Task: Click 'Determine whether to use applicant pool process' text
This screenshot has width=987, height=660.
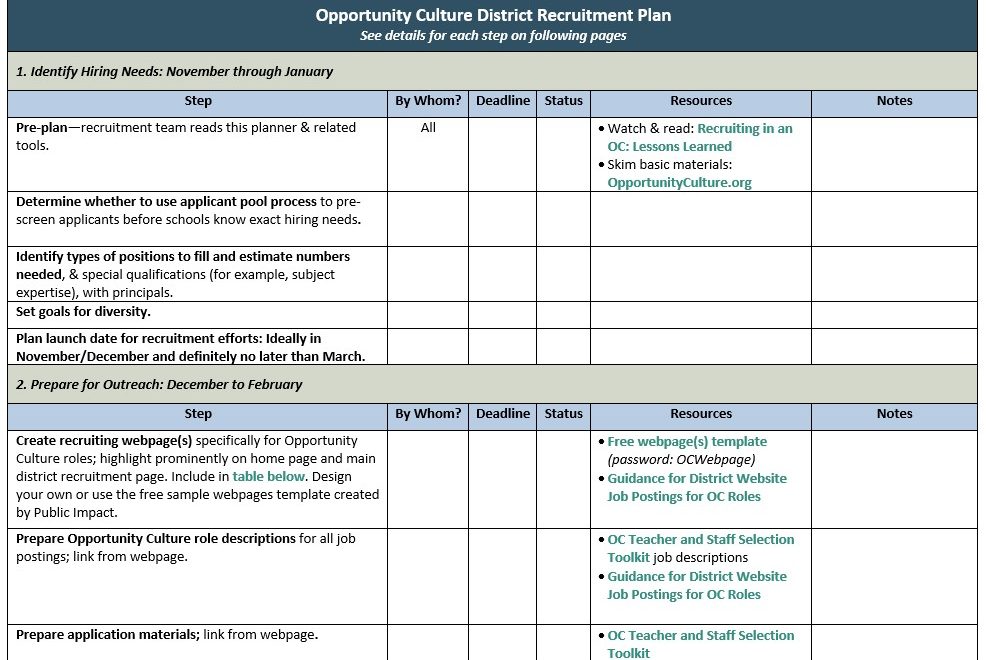Action: click(166, 202)
